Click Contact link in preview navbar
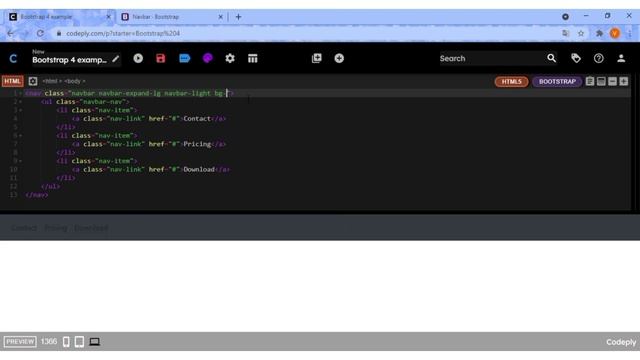This screenshot has height=360, width=640. 24,228
